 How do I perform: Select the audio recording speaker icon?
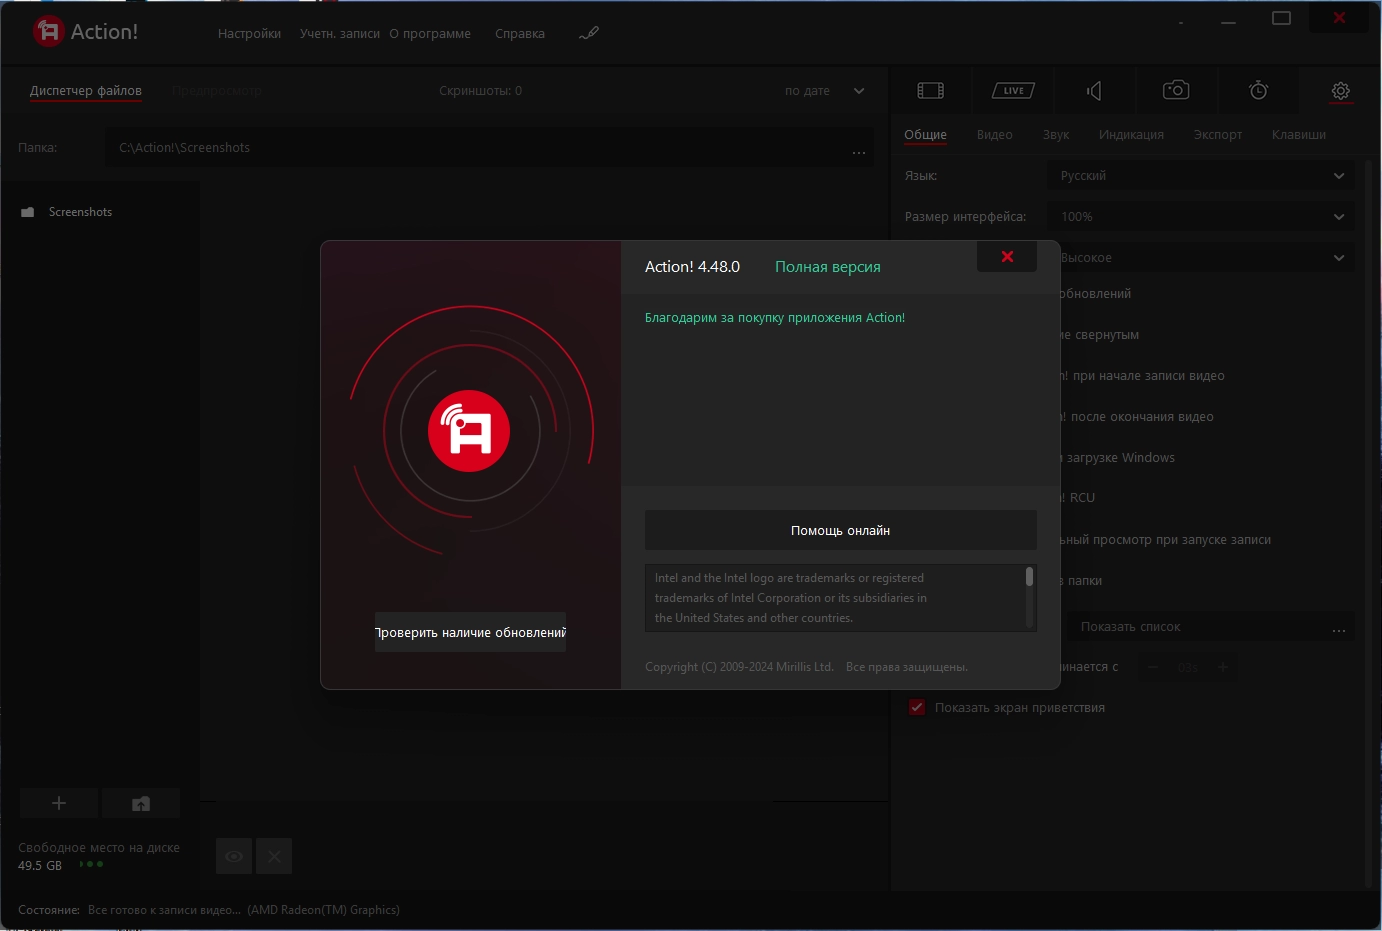1095,91
